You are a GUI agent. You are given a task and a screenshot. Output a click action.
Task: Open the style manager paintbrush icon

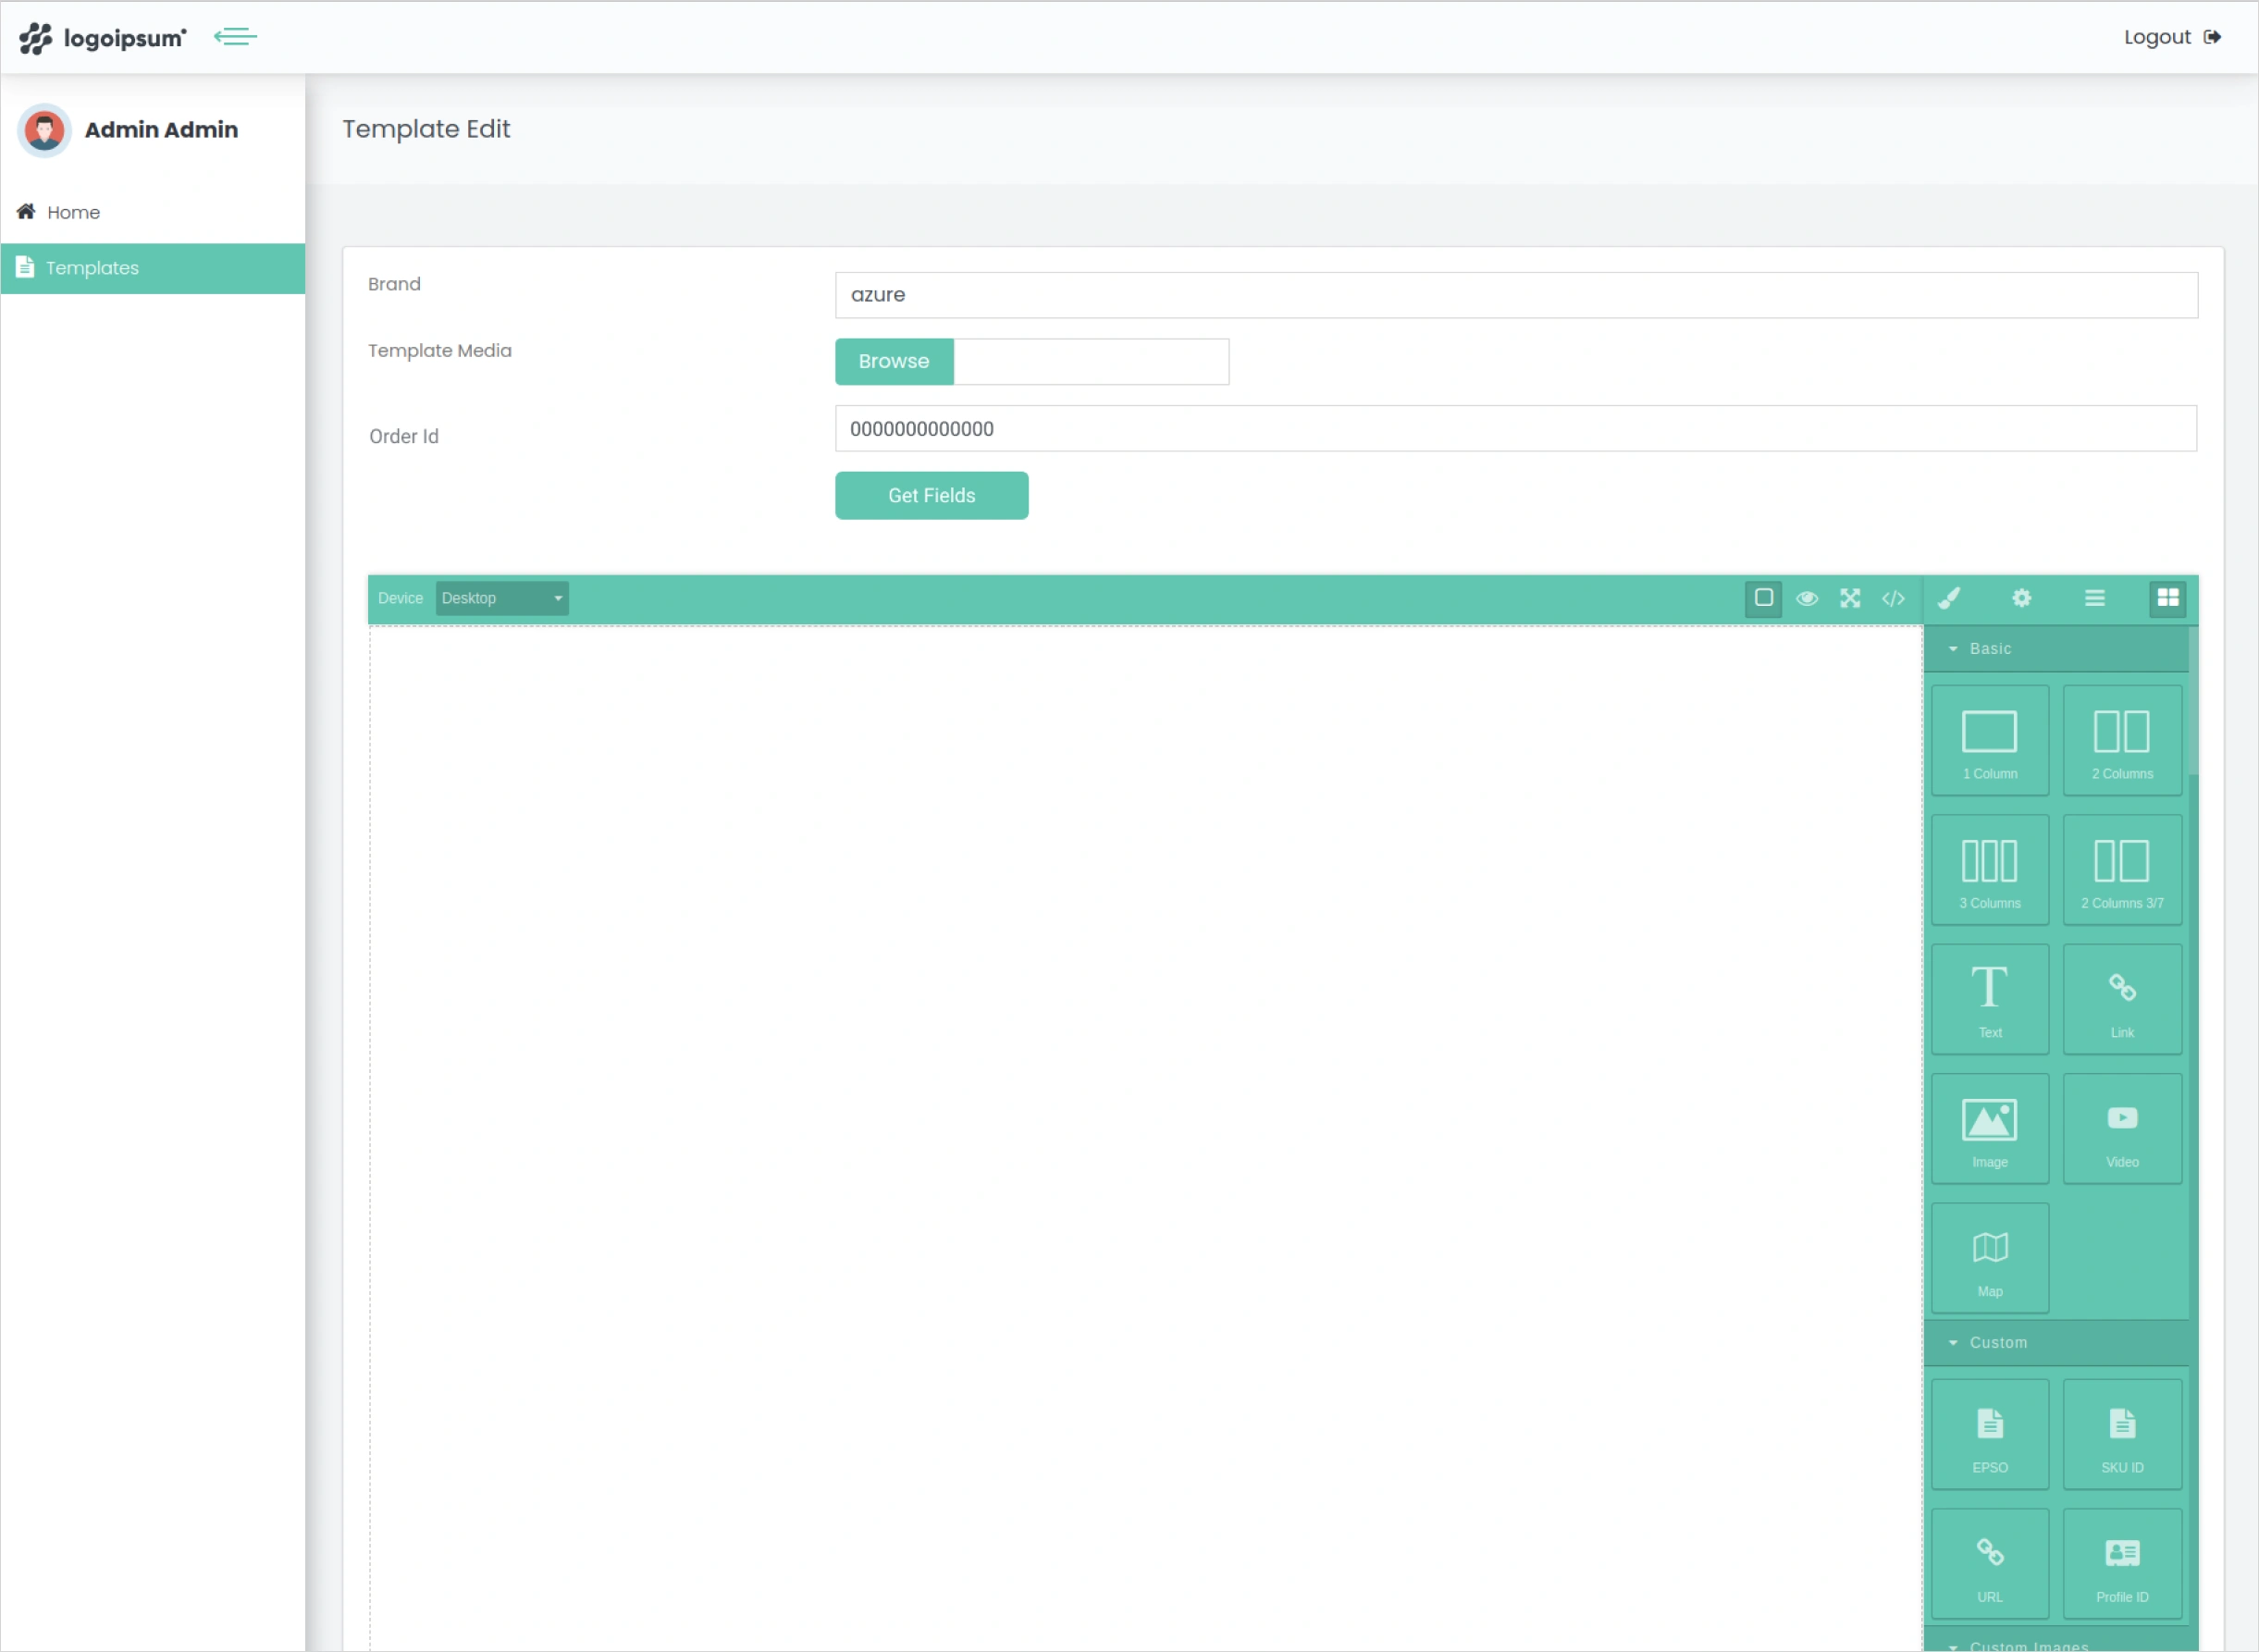[1949, 598]
